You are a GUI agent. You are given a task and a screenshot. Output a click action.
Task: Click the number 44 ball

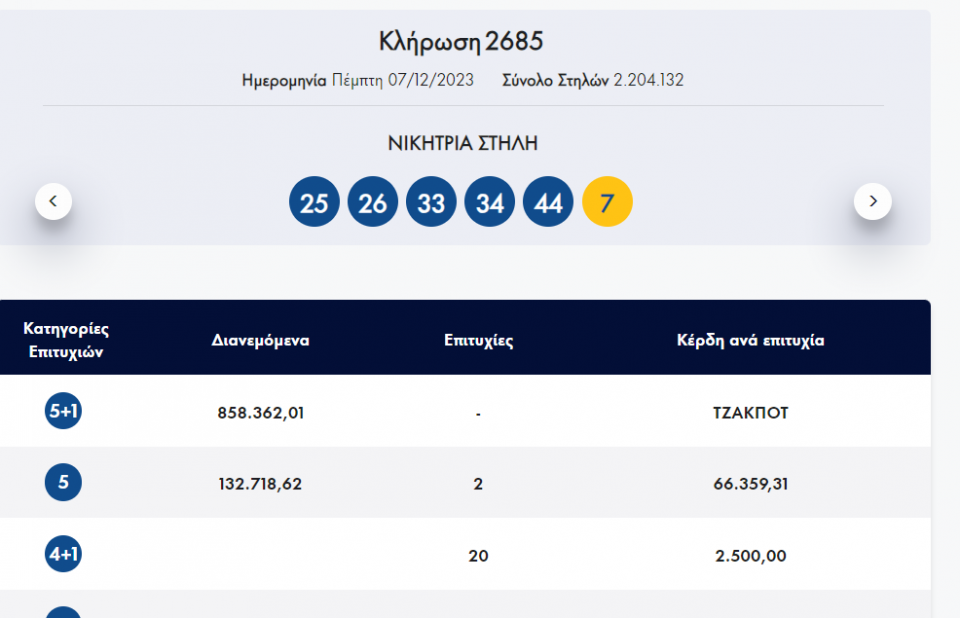pos(548,202)
